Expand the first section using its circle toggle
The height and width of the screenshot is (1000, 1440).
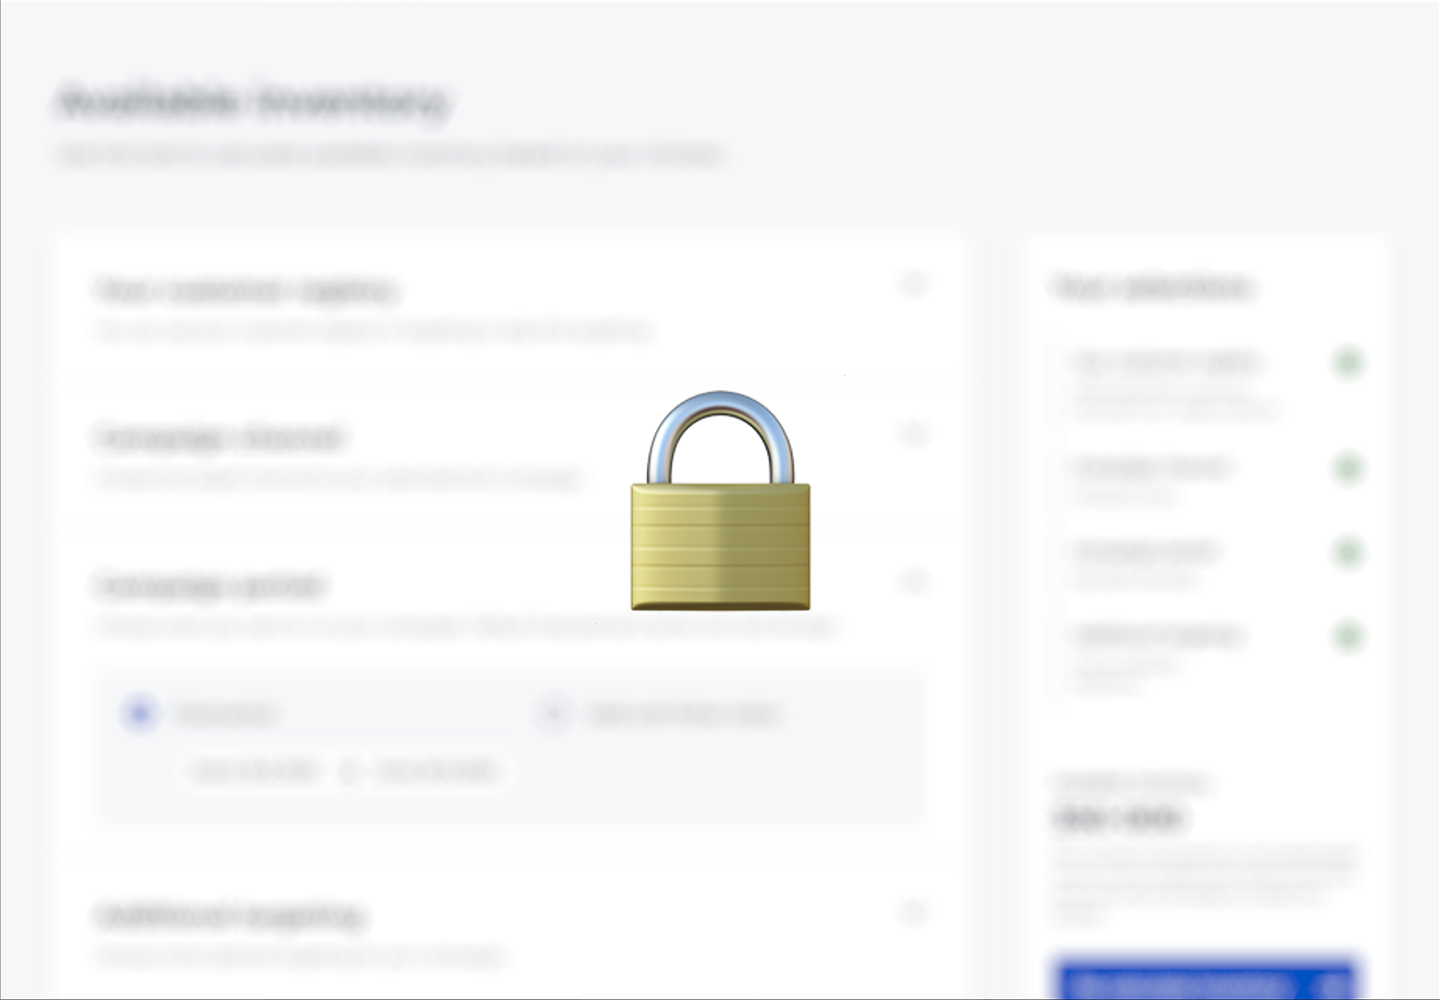click(913, 285)
